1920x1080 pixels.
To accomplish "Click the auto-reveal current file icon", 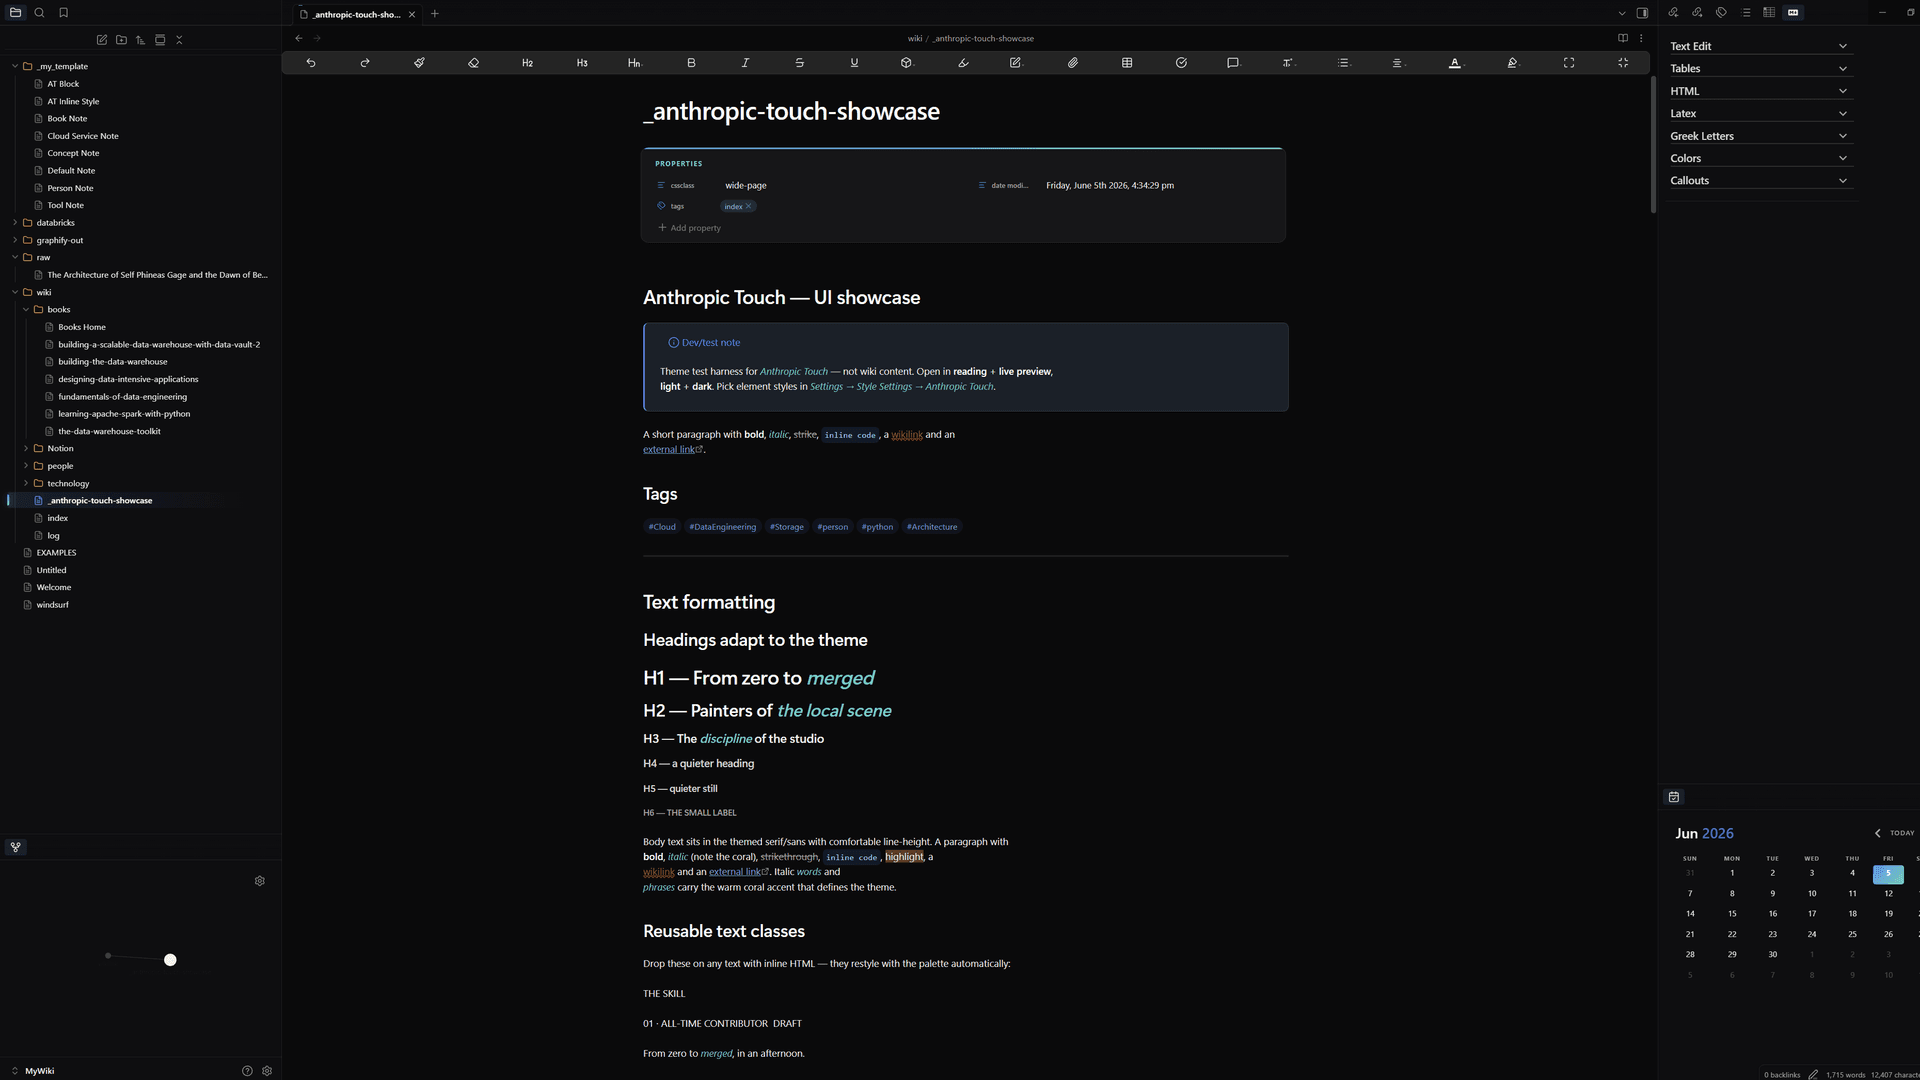I will (x=160, y=40).
